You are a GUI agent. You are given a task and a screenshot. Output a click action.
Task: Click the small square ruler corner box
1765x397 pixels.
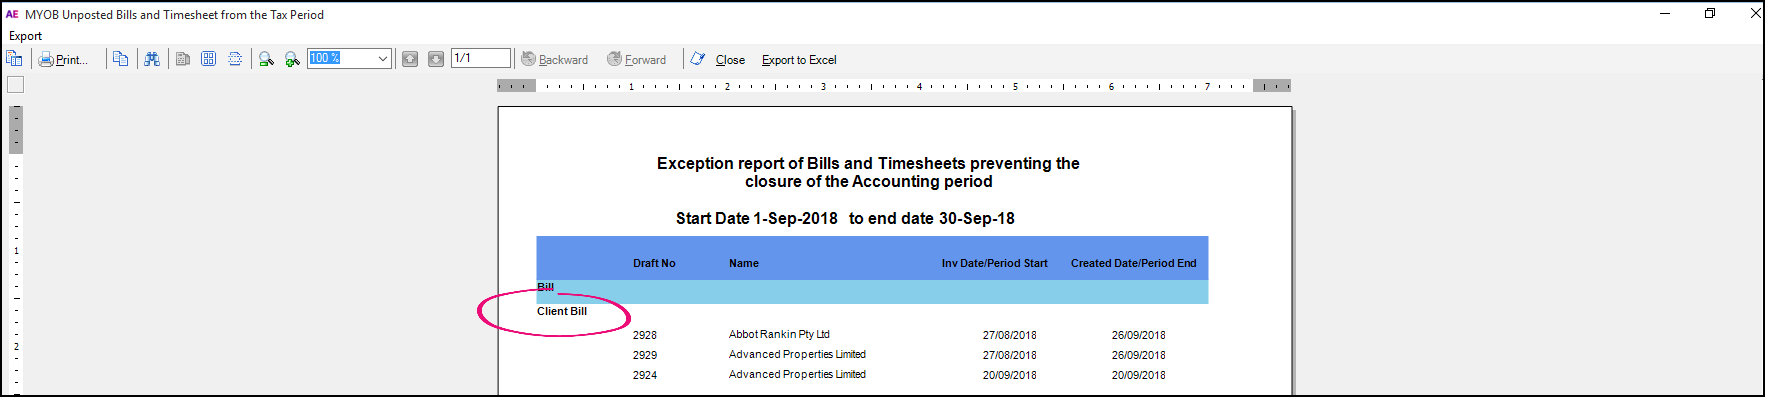point(15,85)
